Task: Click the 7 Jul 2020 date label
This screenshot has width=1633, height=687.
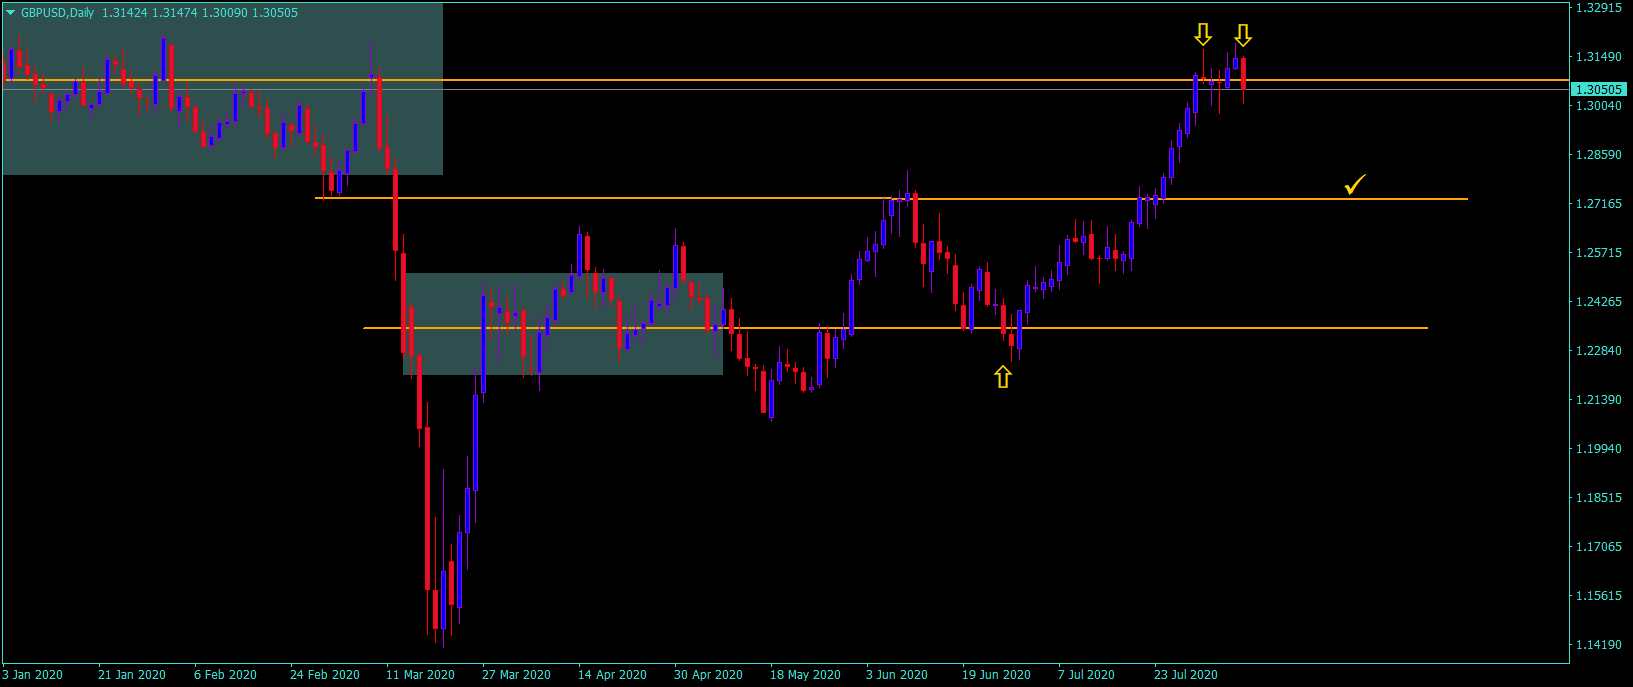Action: click(1086, 675)
